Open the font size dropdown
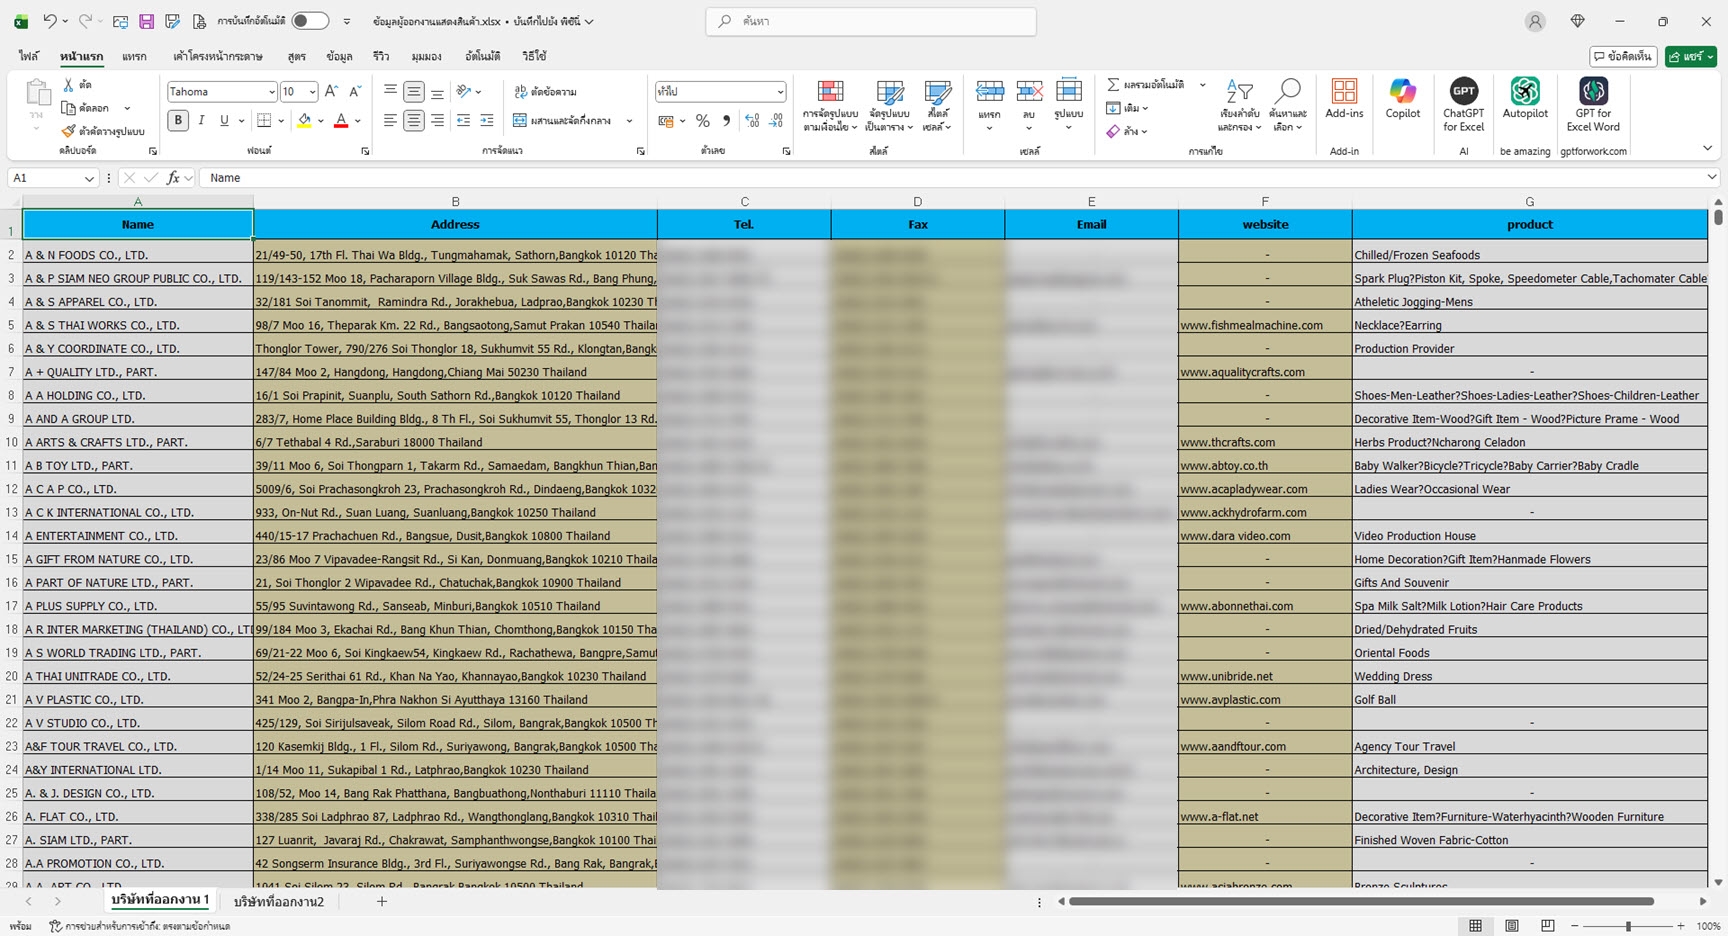Viewport: 1728px width, 936px height. pyautogui.click(x=312, y=92)
